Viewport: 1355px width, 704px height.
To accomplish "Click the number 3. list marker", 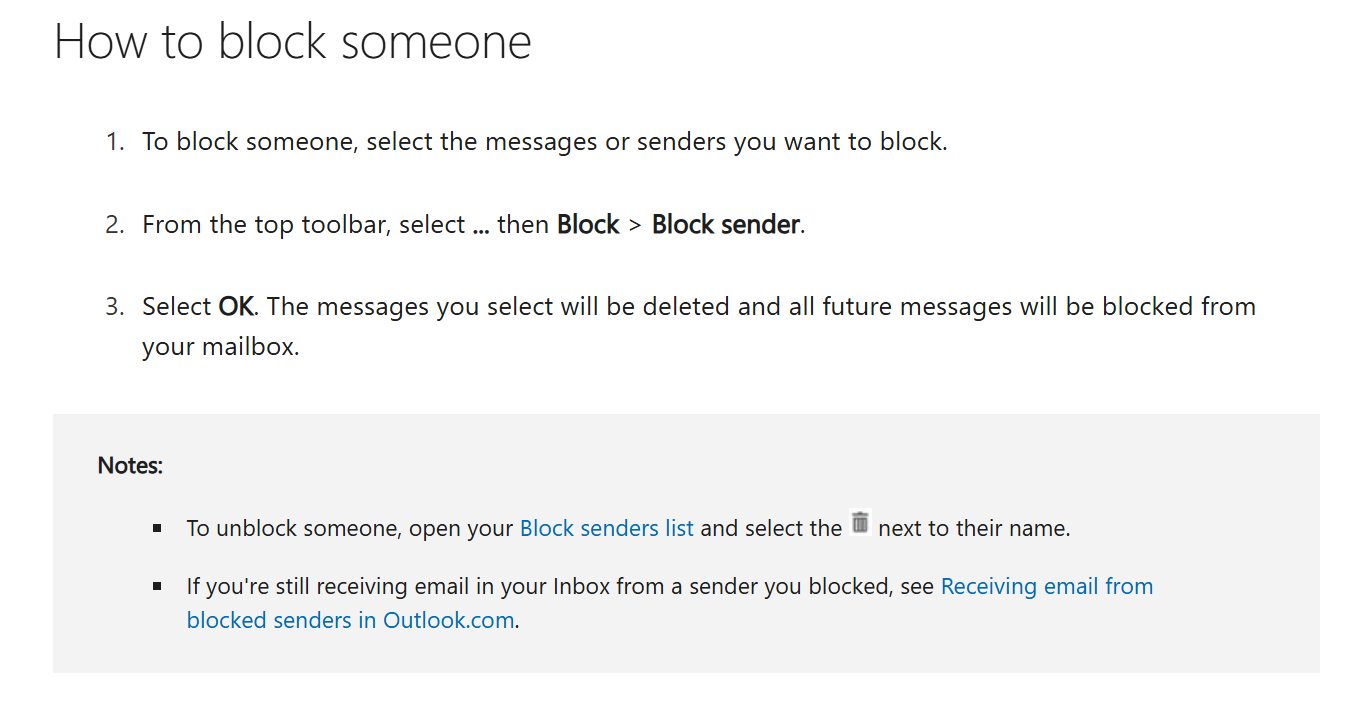I will click(115, 306).
